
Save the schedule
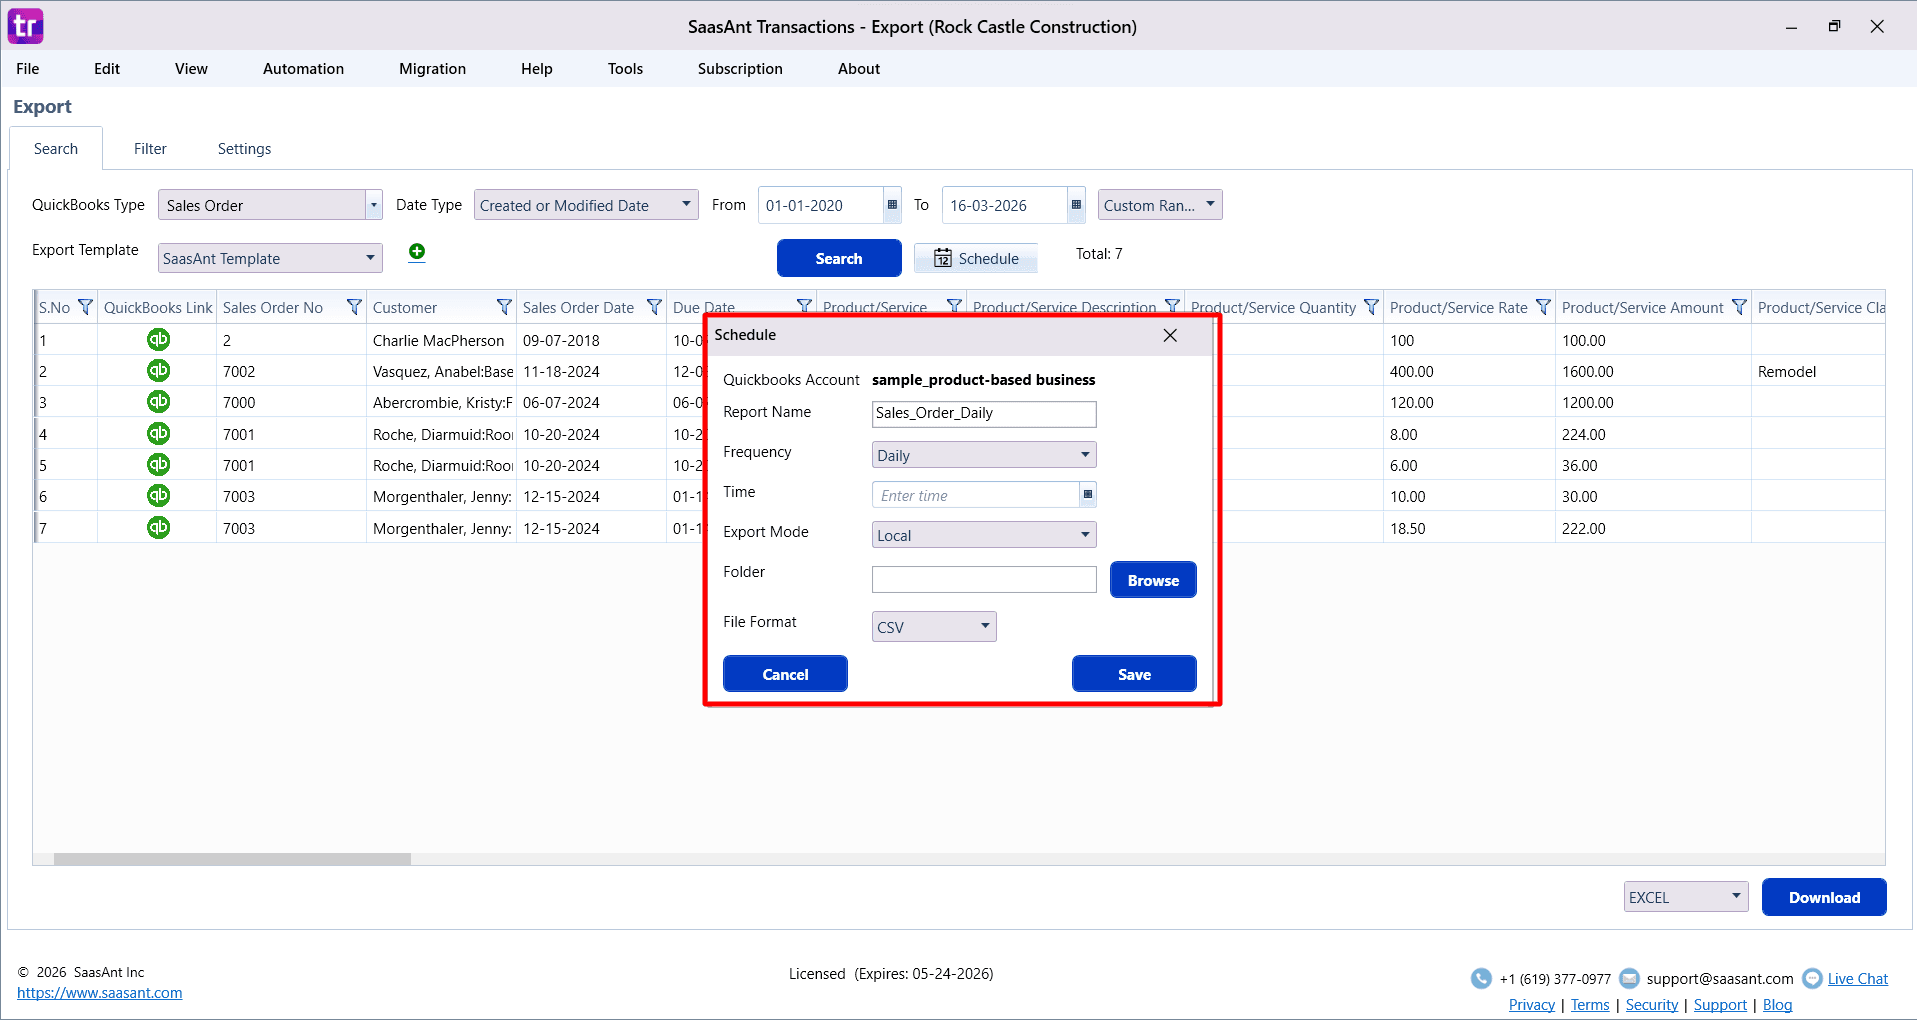click(x=1134, y=674)
